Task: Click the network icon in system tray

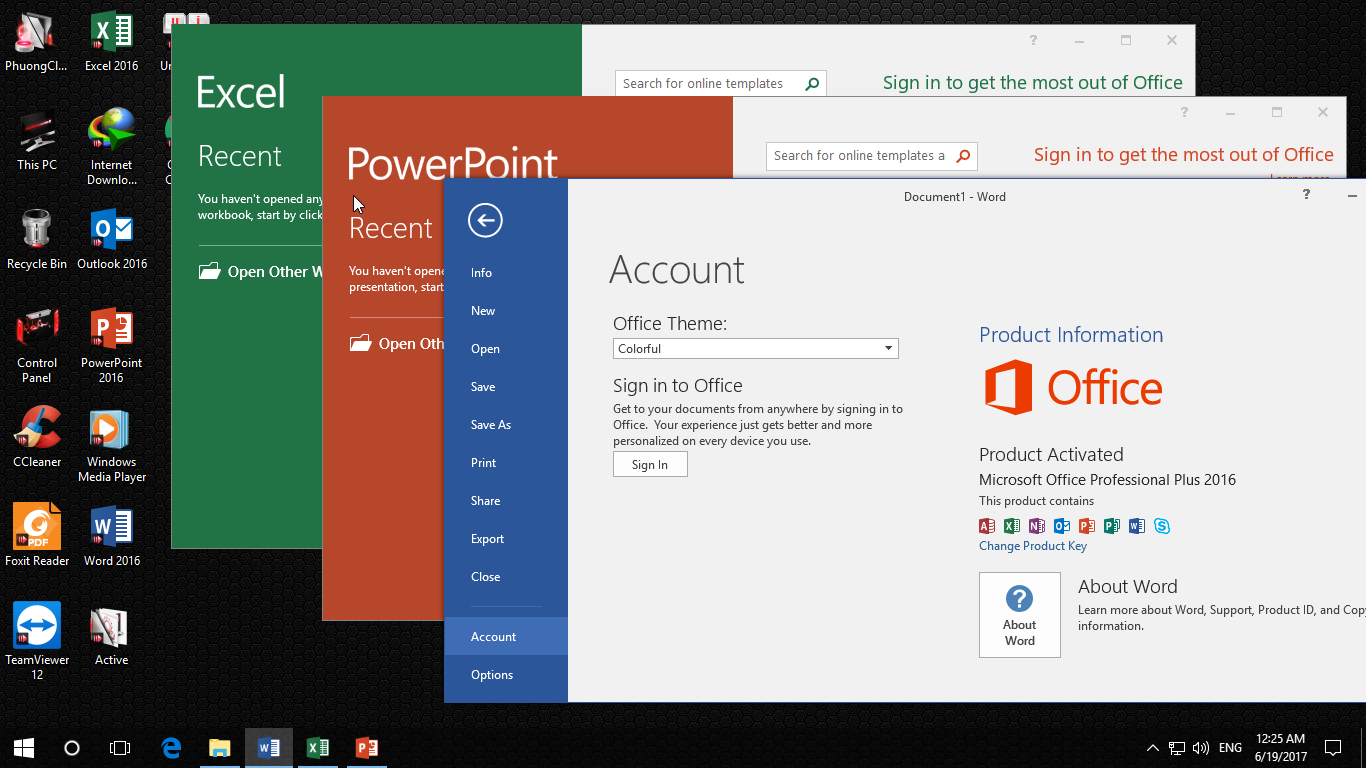Action: 1177,747
